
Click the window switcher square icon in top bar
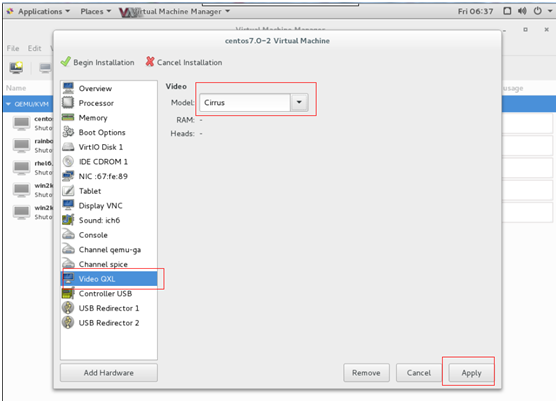tap(507, 11)
